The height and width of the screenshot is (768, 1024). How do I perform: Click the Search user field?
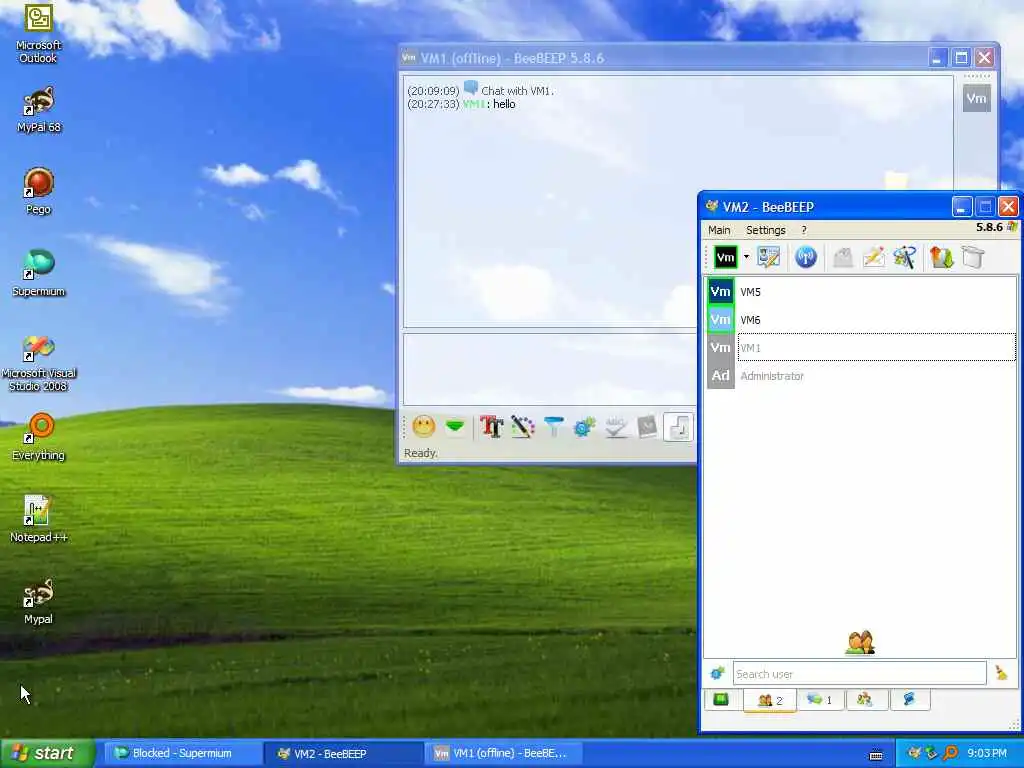click(x=859, y=673)
